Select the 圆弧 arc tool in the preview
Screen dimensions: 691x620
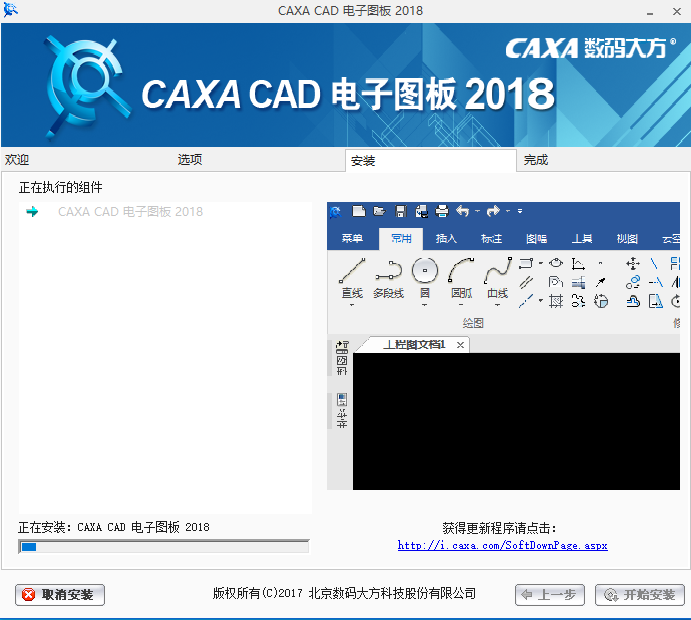(461, 278)
